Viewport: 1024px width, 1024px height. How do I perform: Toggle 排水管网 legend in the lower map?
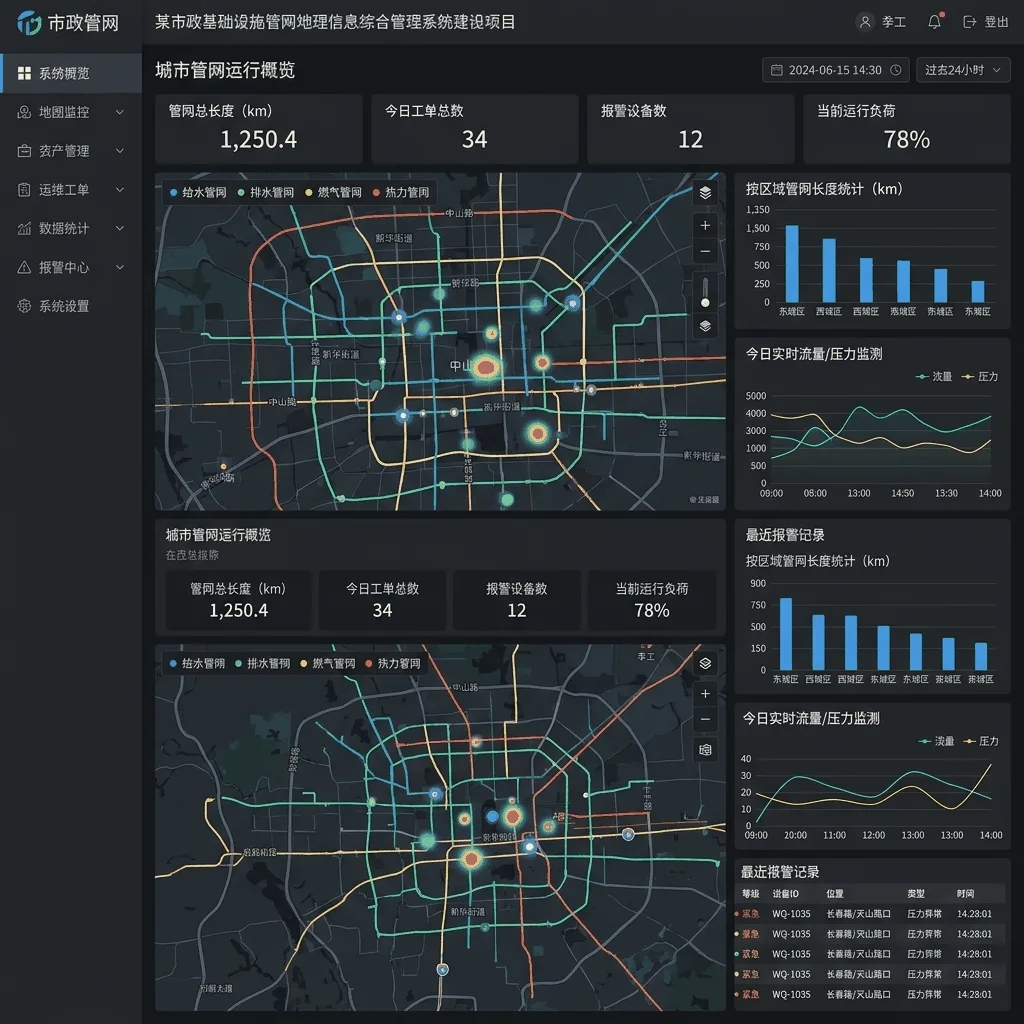click(263, 664)
